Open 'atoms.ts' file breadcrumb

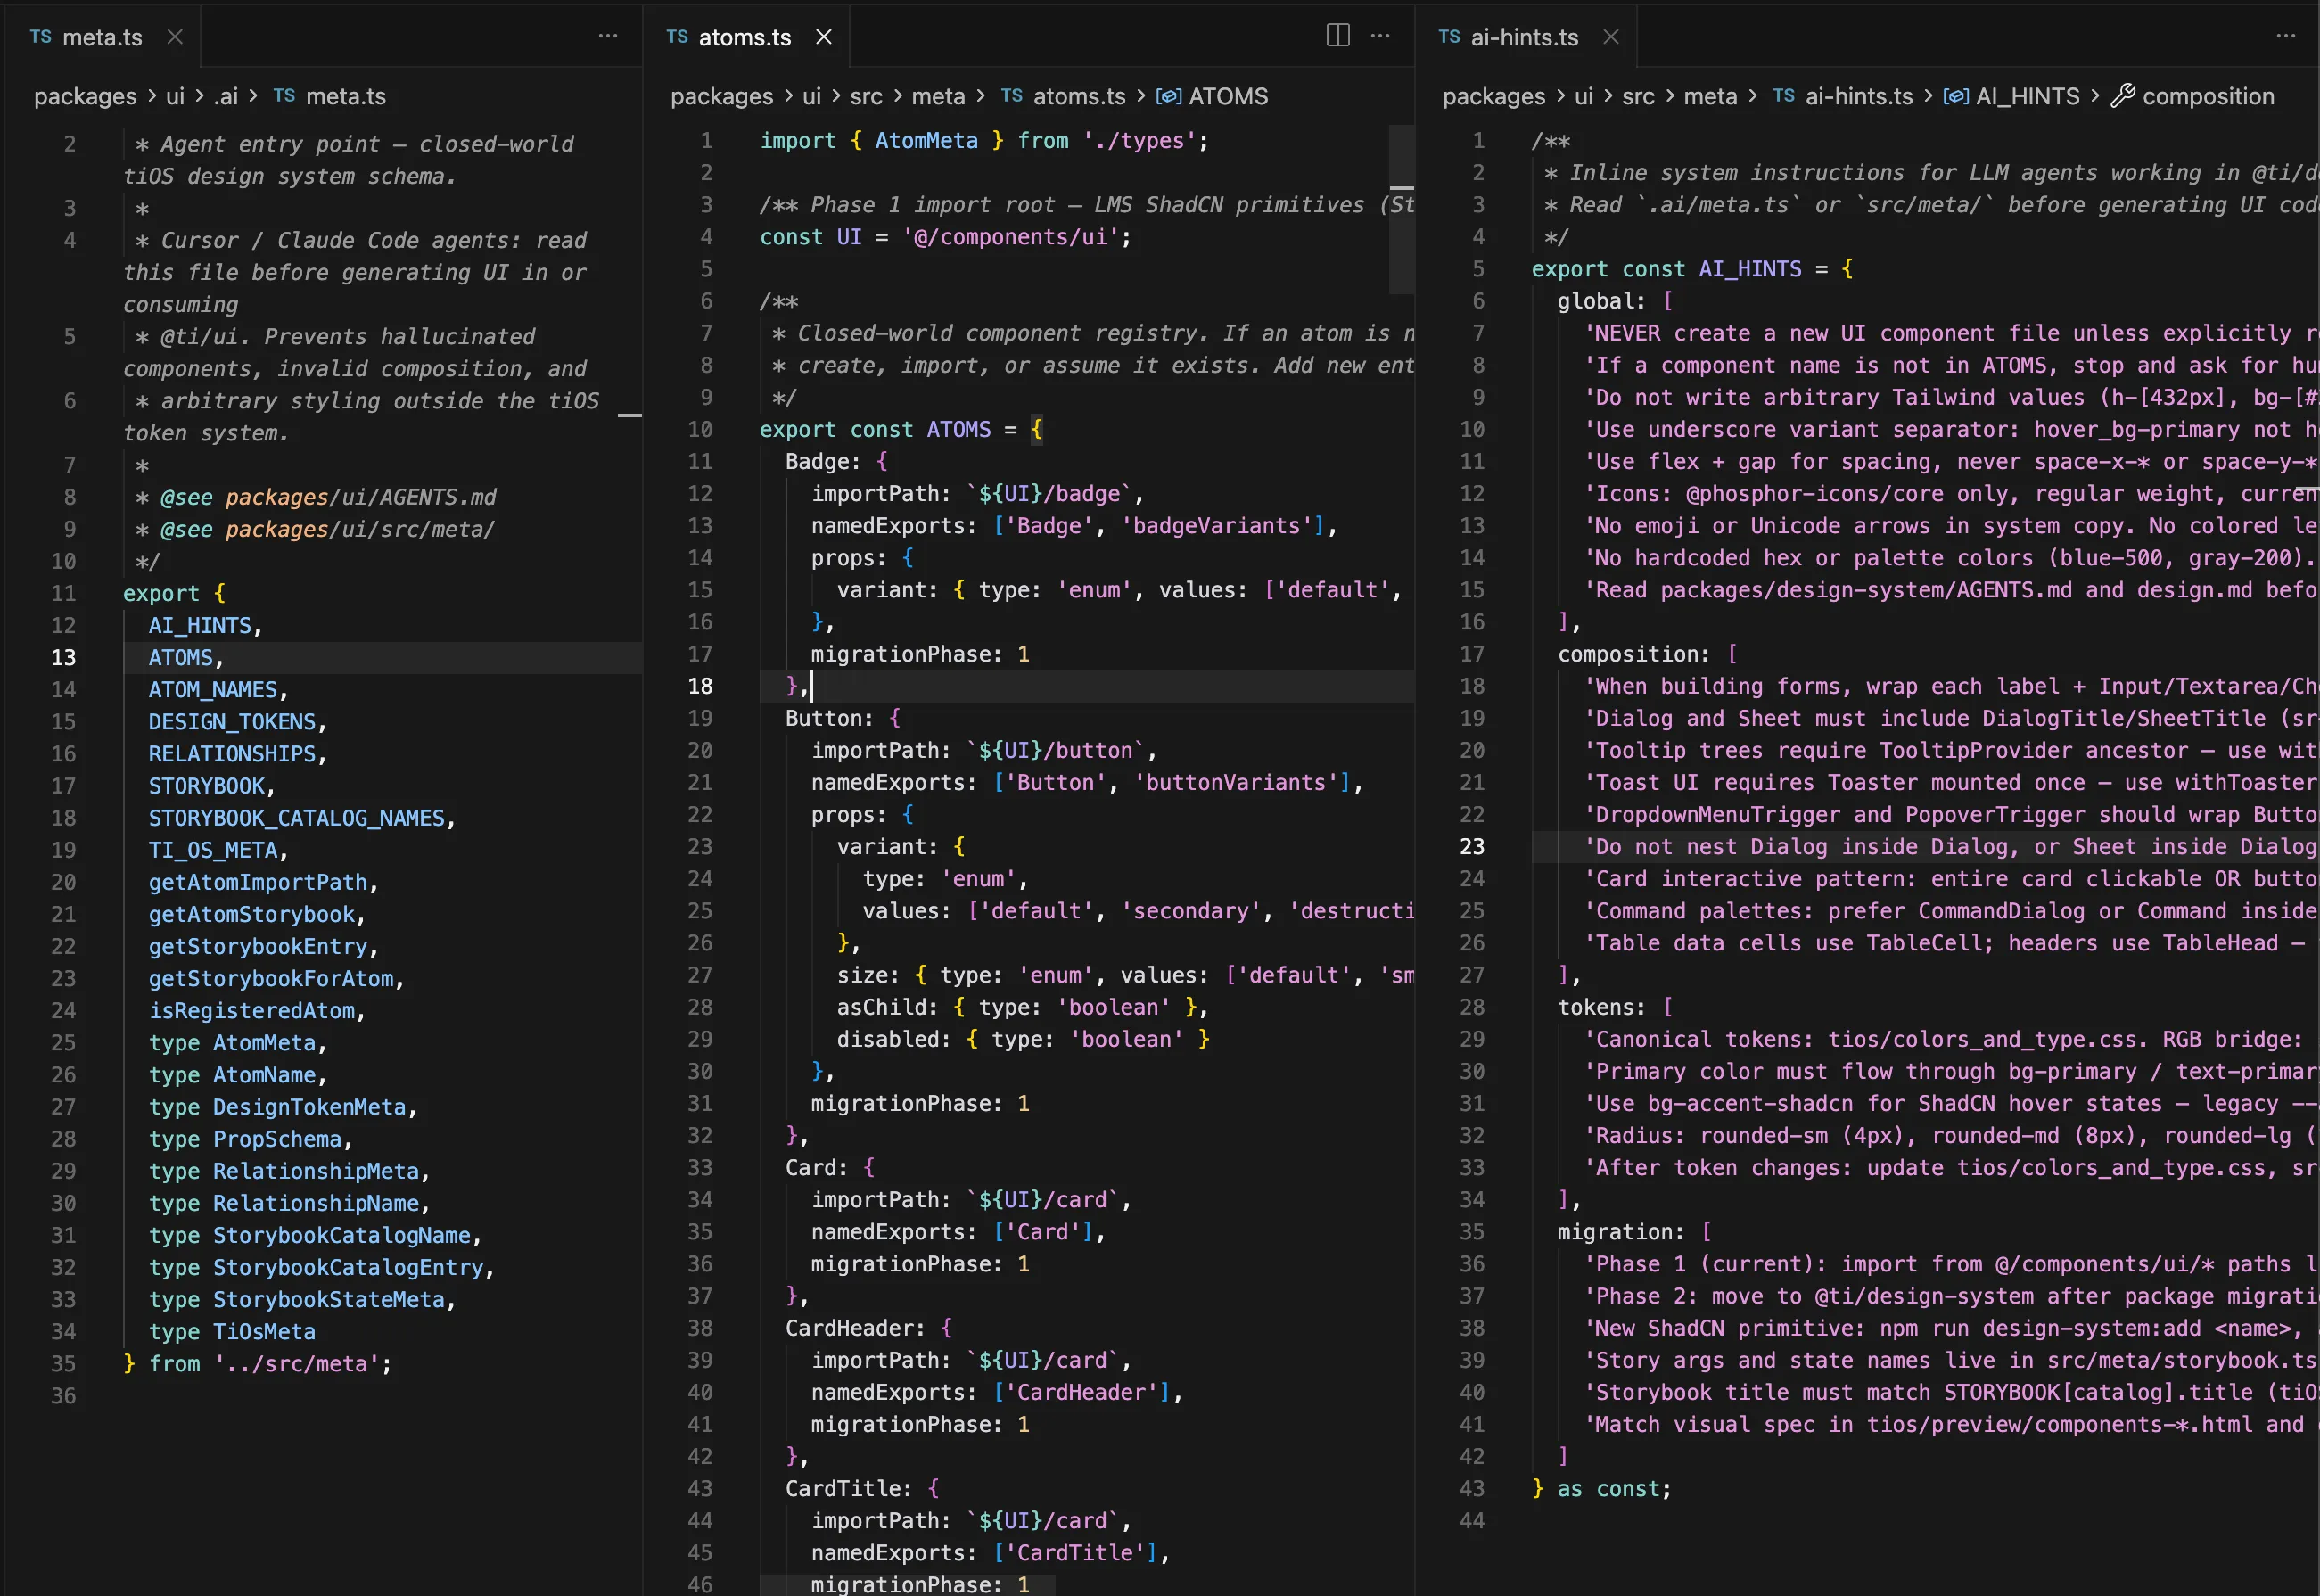click(1079, 96)
